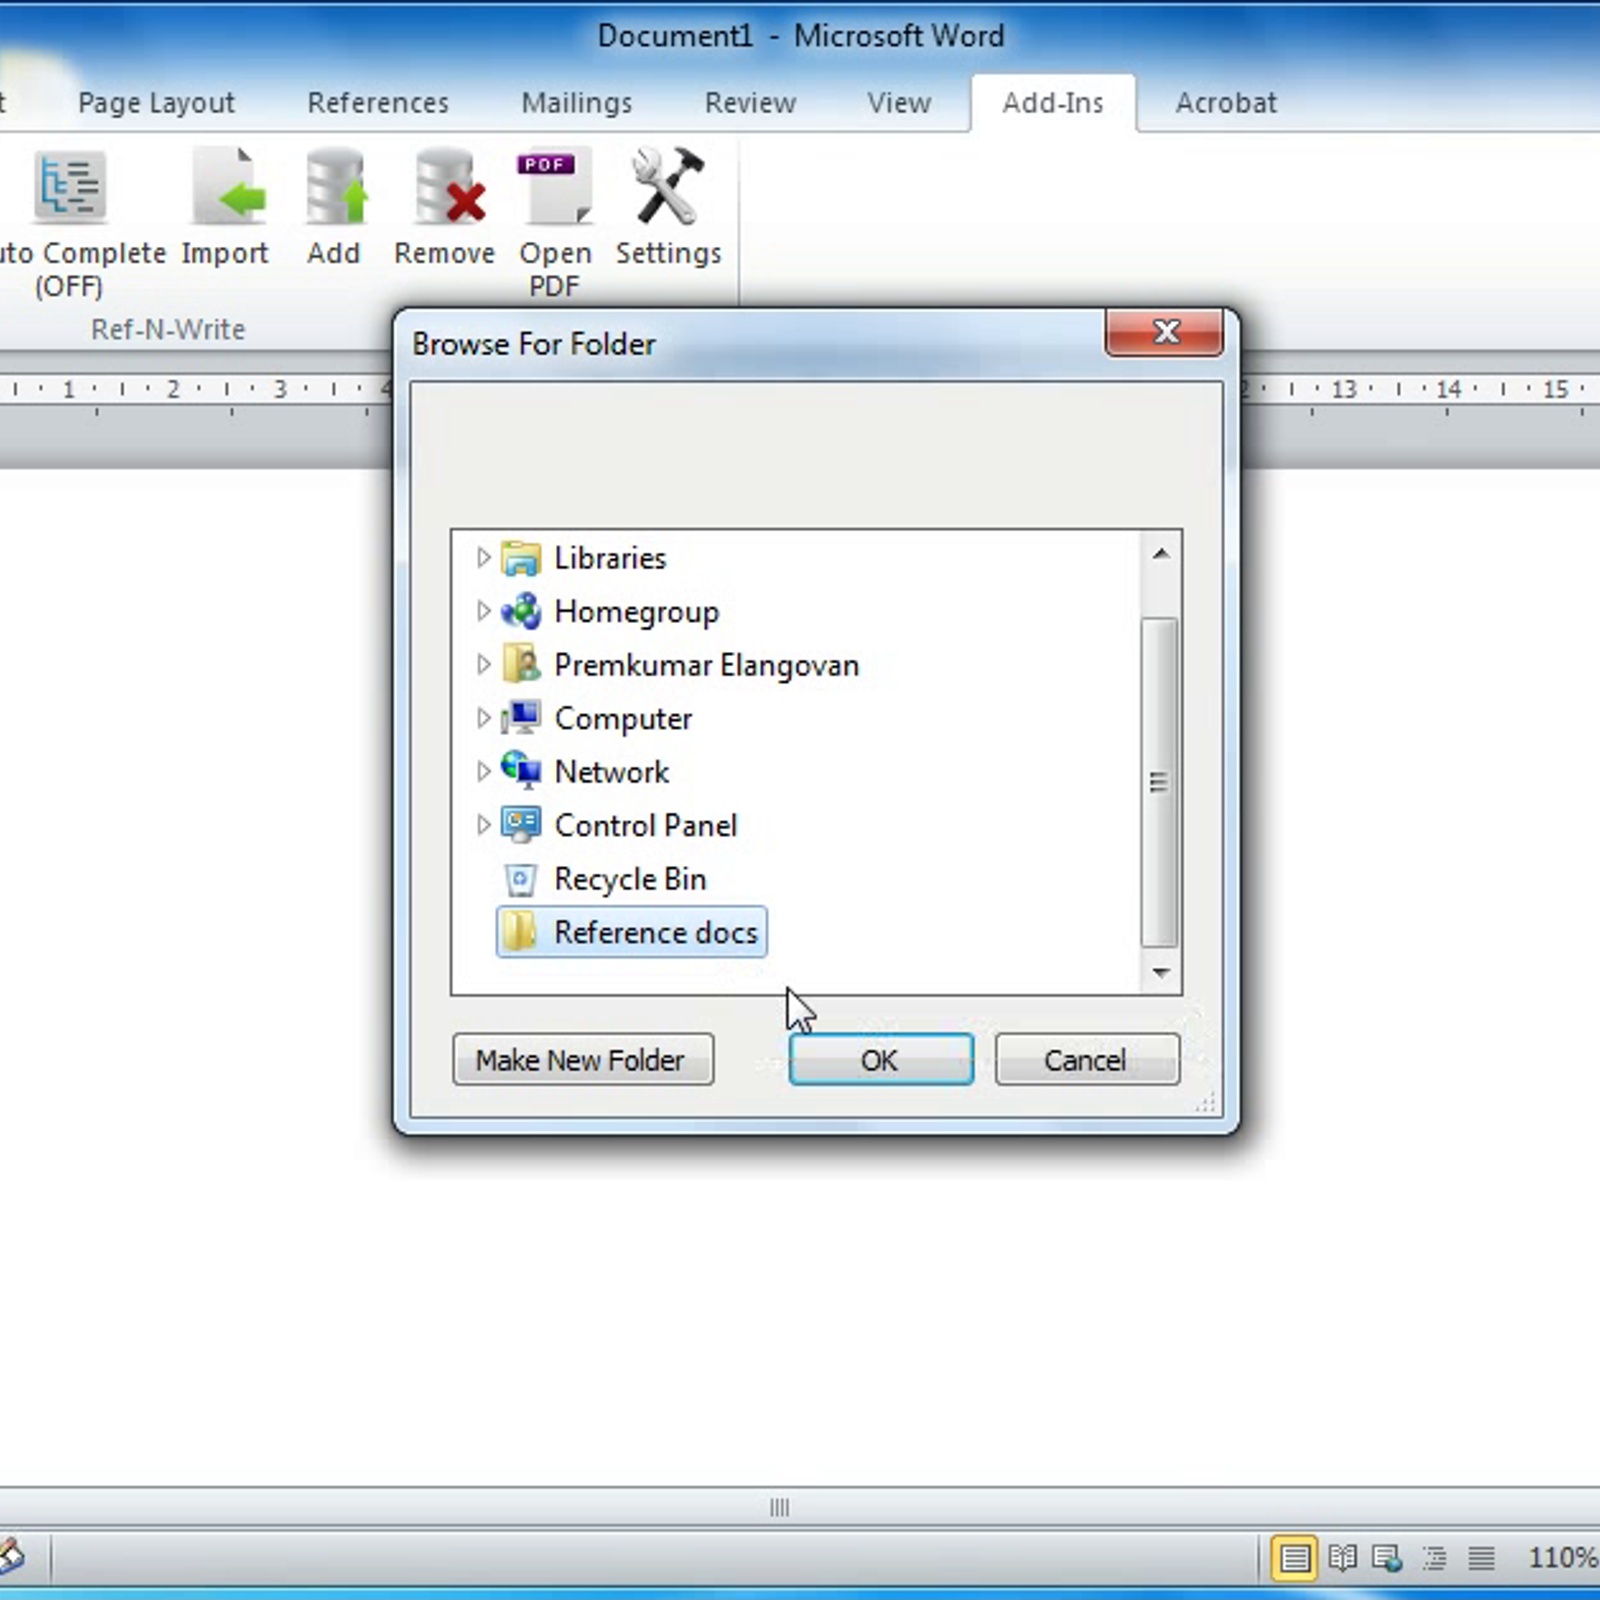1600x1600 pixels.
Task: Click the 110% zoom level indicator
Action: click(1562, 1558)
